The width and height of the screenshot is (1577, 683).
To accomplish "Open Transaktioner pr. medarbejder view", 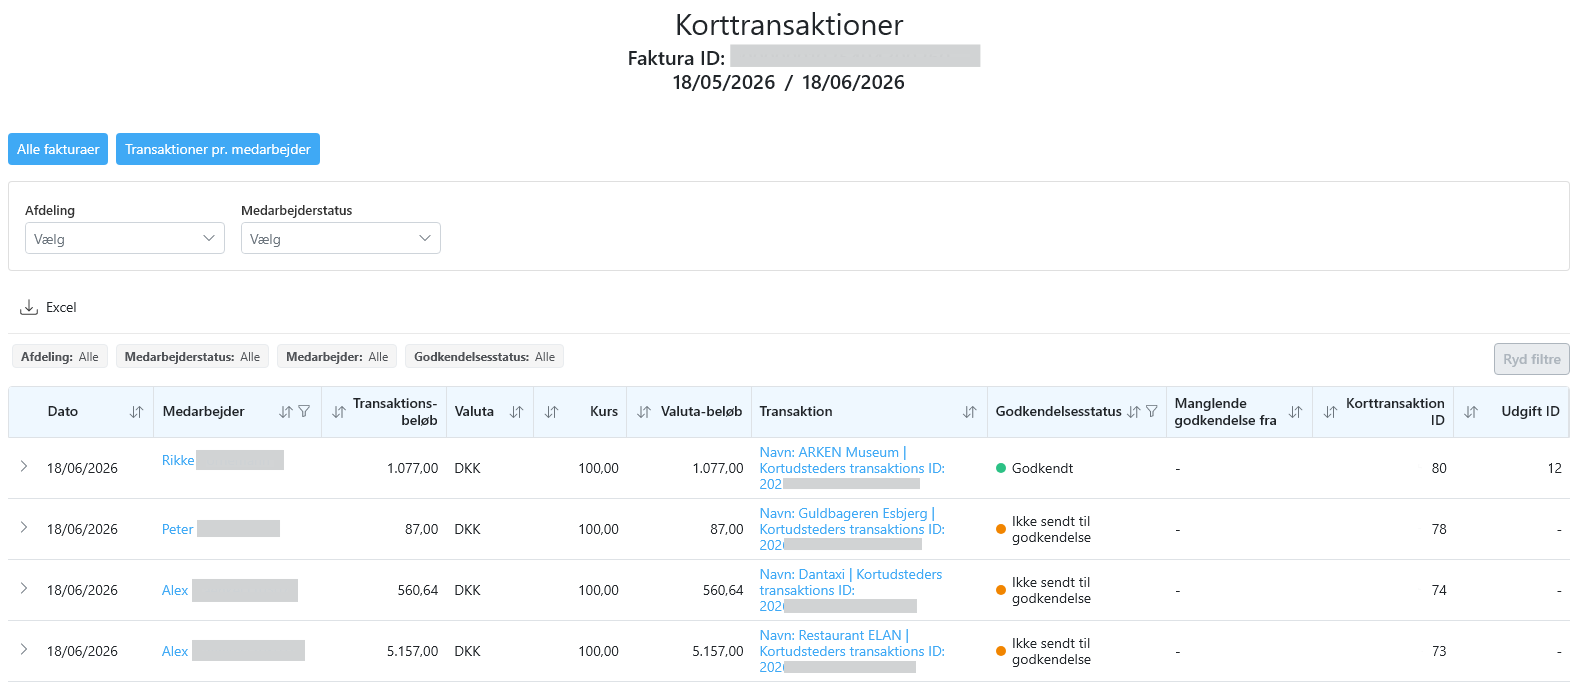I will (x=218, y=149).
